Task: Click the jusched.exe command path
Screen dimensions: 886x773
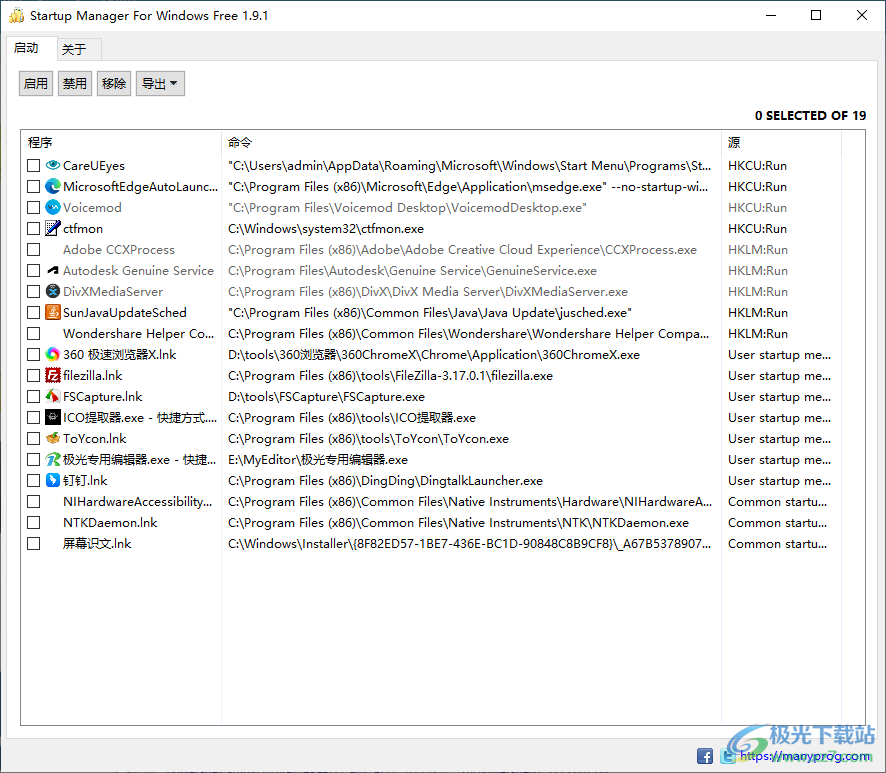Action: pyautogui.click(x=430, y=312)
